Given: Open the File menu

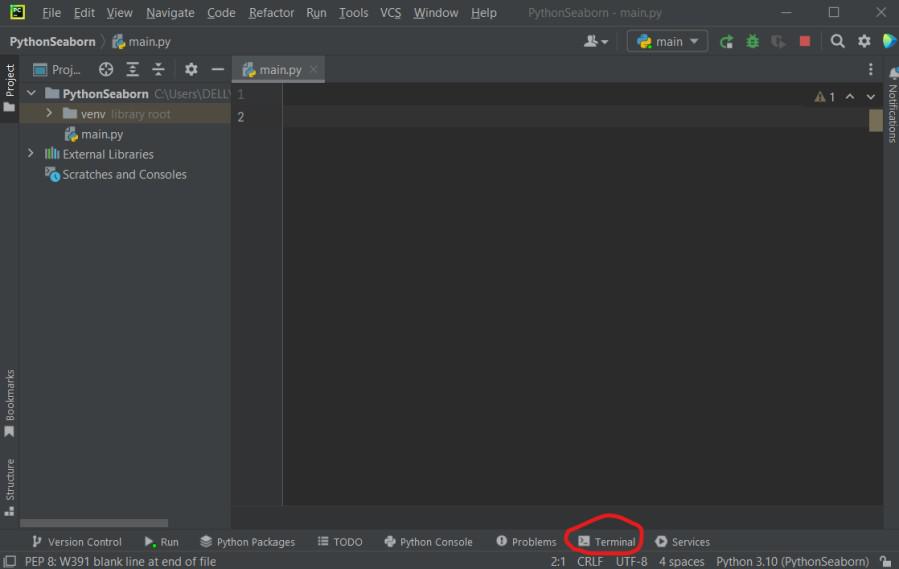Looking at the screenshot, I should [x=51, y=13].
